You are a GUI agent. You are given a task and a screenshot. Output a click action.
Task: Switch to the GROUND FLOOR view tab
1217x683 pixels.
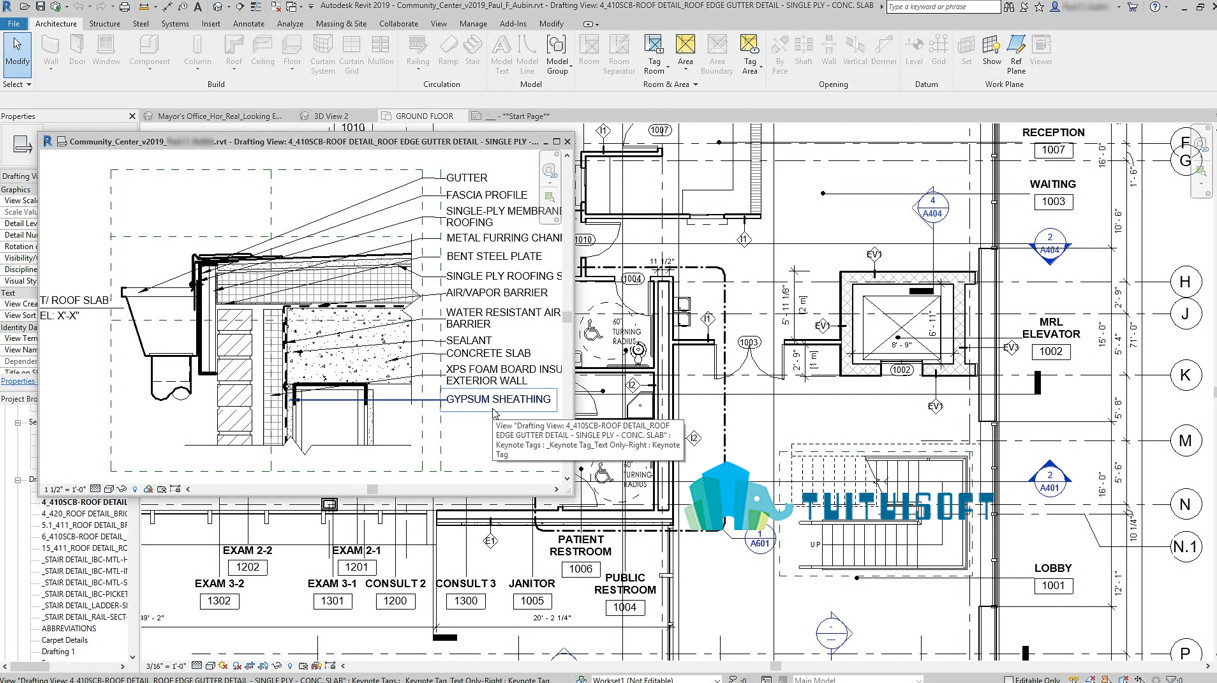(424, 116)
